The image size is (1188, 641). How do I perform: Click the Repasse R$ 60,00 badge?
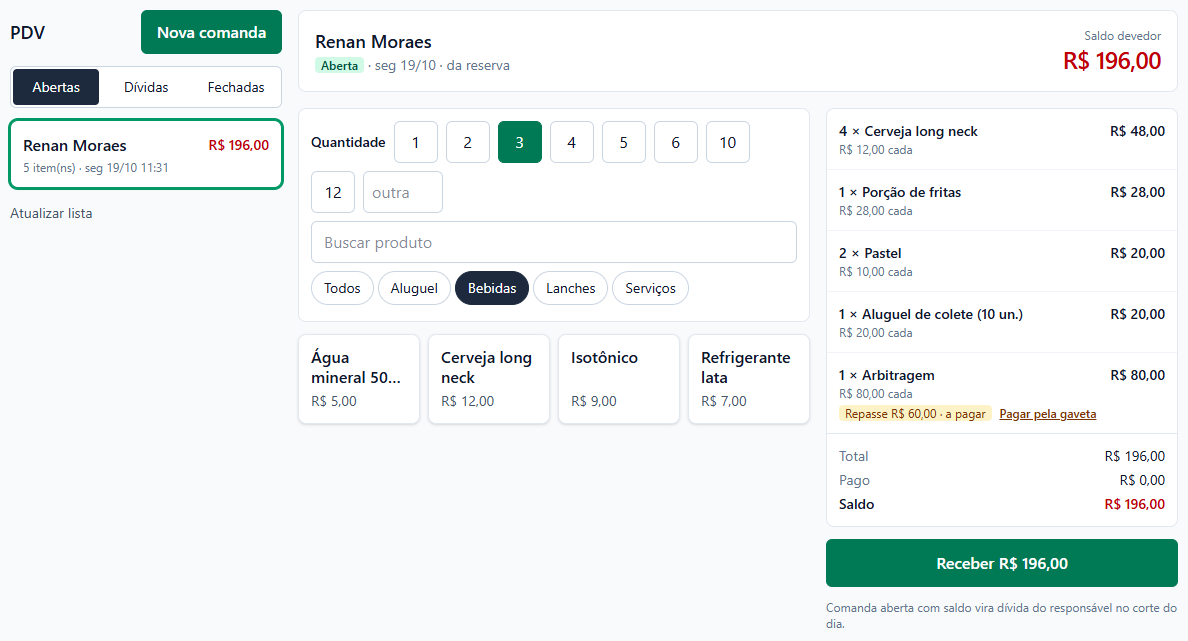point(915,414)
